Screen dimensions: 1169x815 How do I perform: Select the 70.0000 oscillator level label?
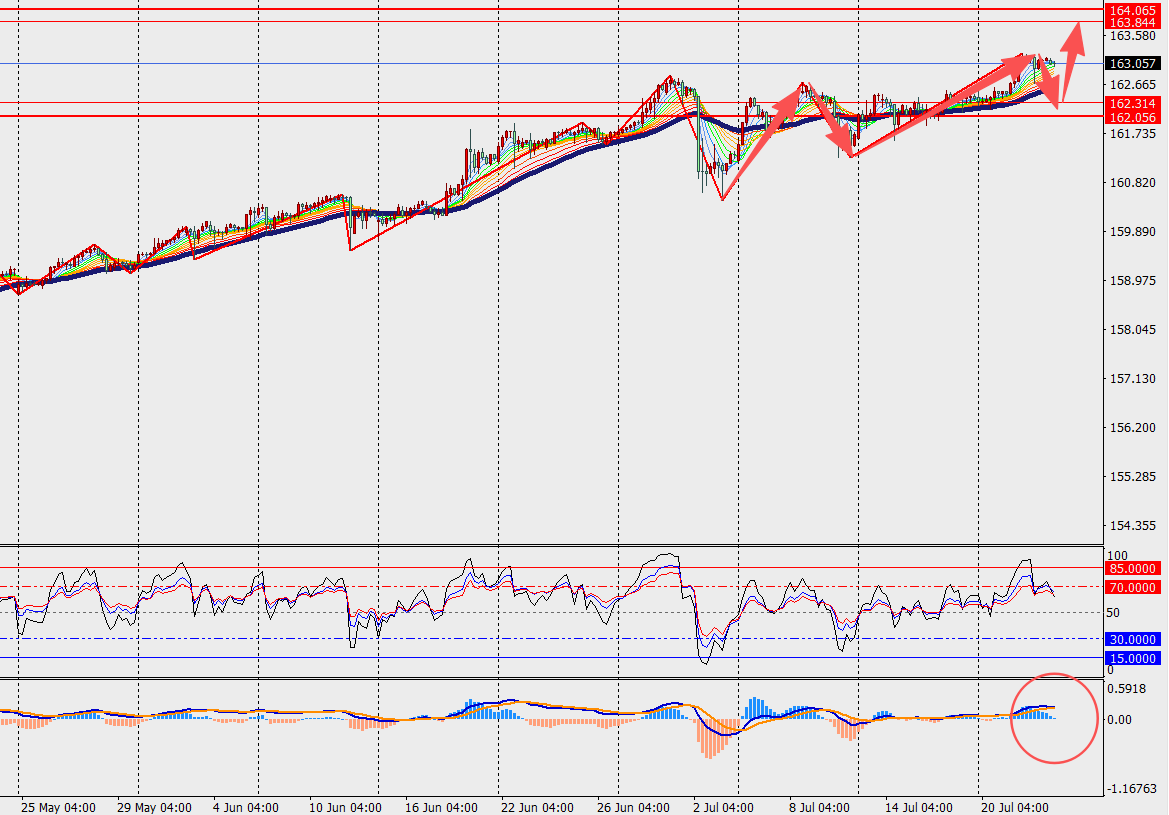[x=1132, y=588]
